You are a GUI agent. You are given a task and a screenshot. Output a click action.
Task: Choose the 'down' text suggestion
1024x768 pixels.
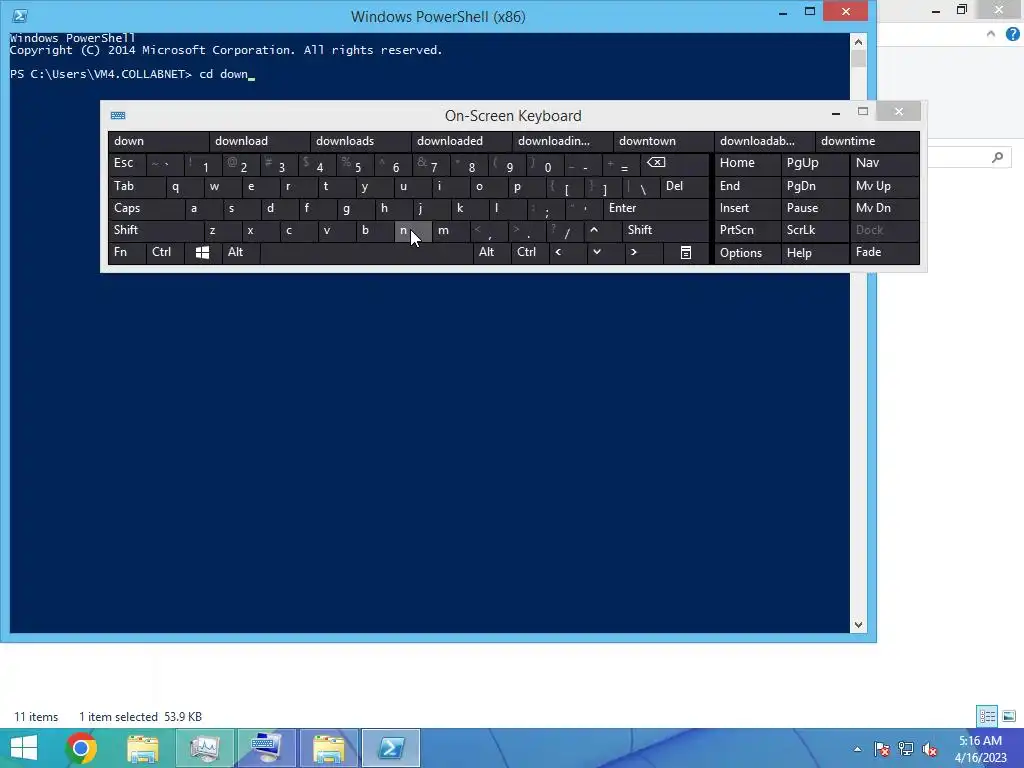coord(159,141)
